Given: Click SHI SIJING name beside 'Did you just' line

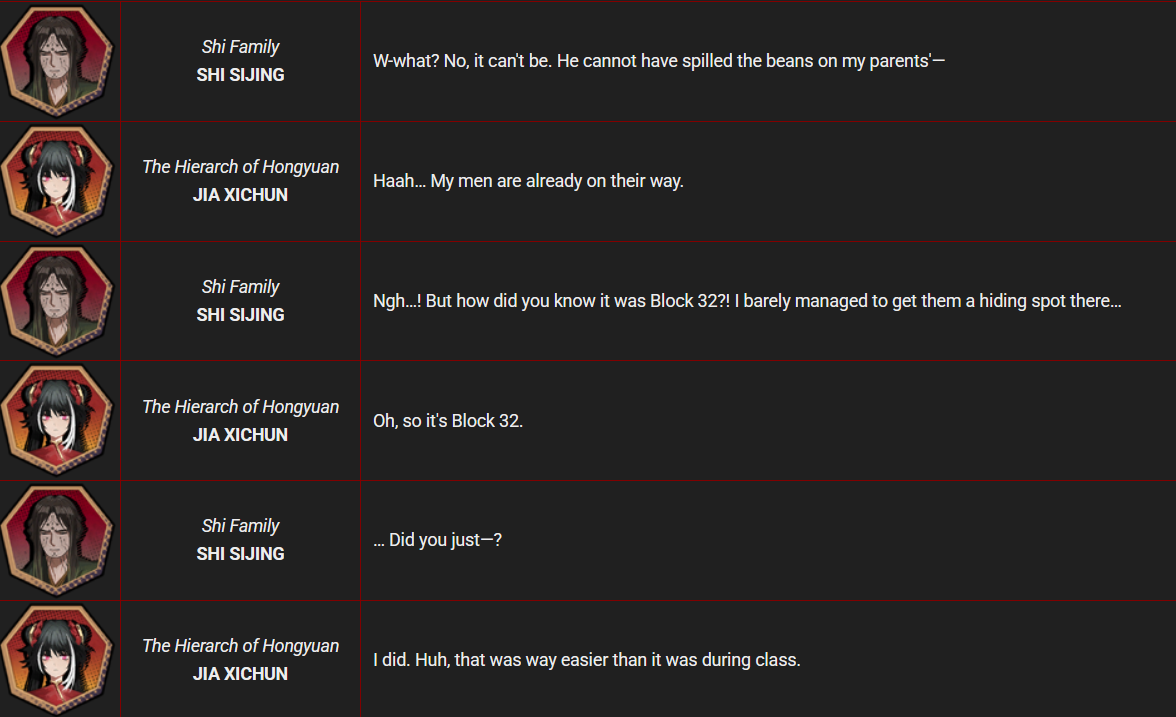Looking at the screenshot, I should [x=240, y=554].
